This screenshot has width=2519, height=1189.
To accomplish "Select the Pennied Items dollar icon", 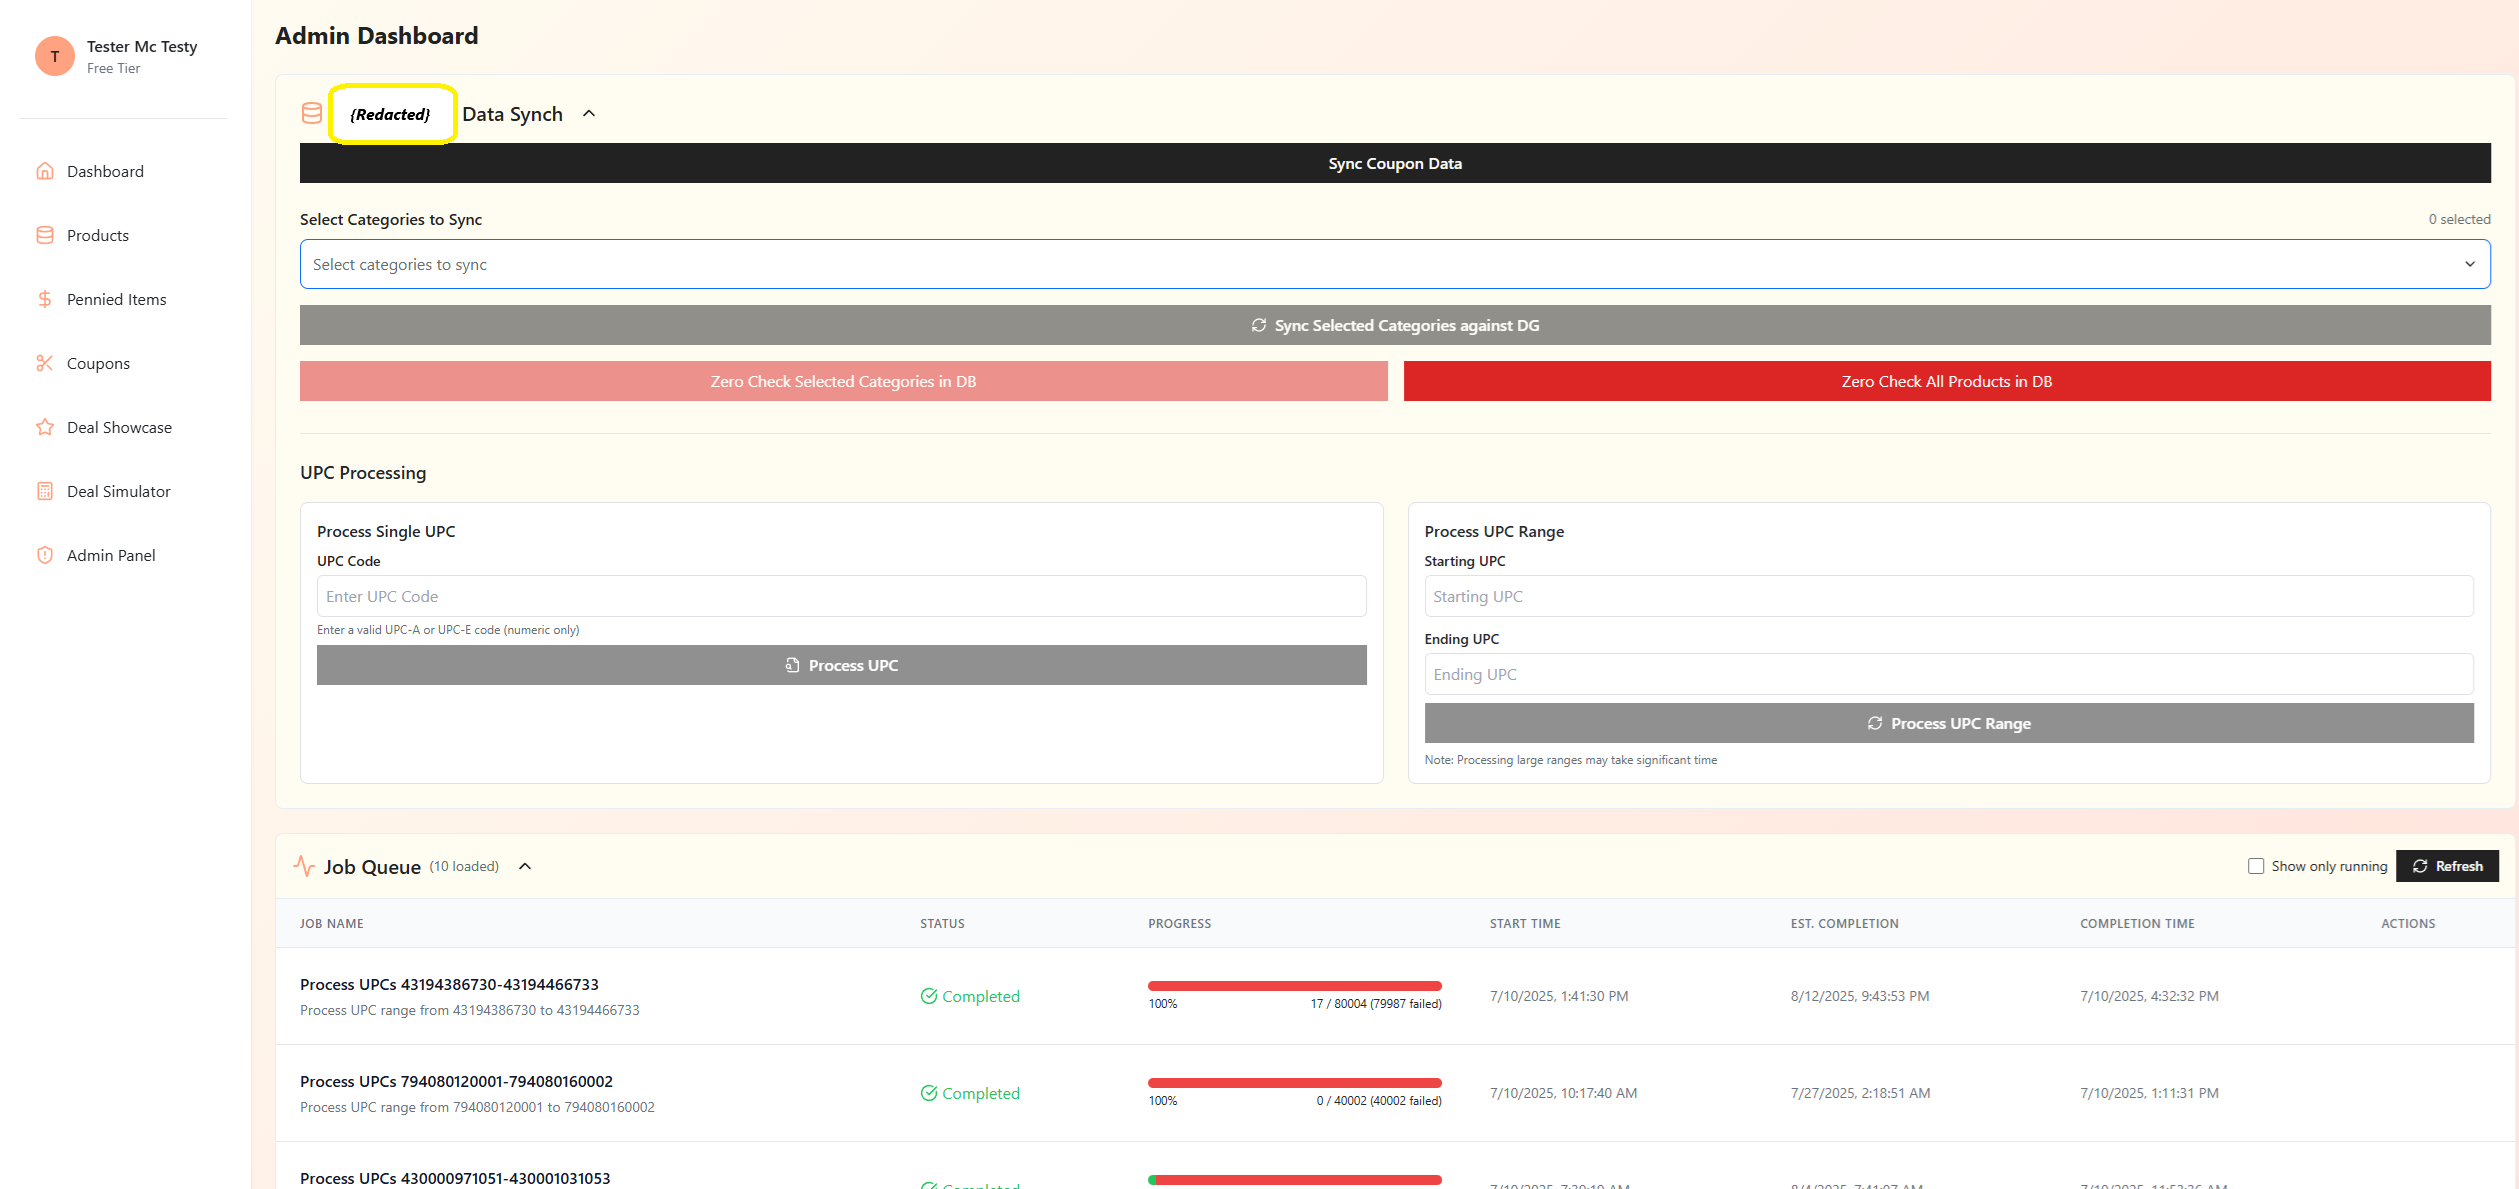I will [45, 299].
